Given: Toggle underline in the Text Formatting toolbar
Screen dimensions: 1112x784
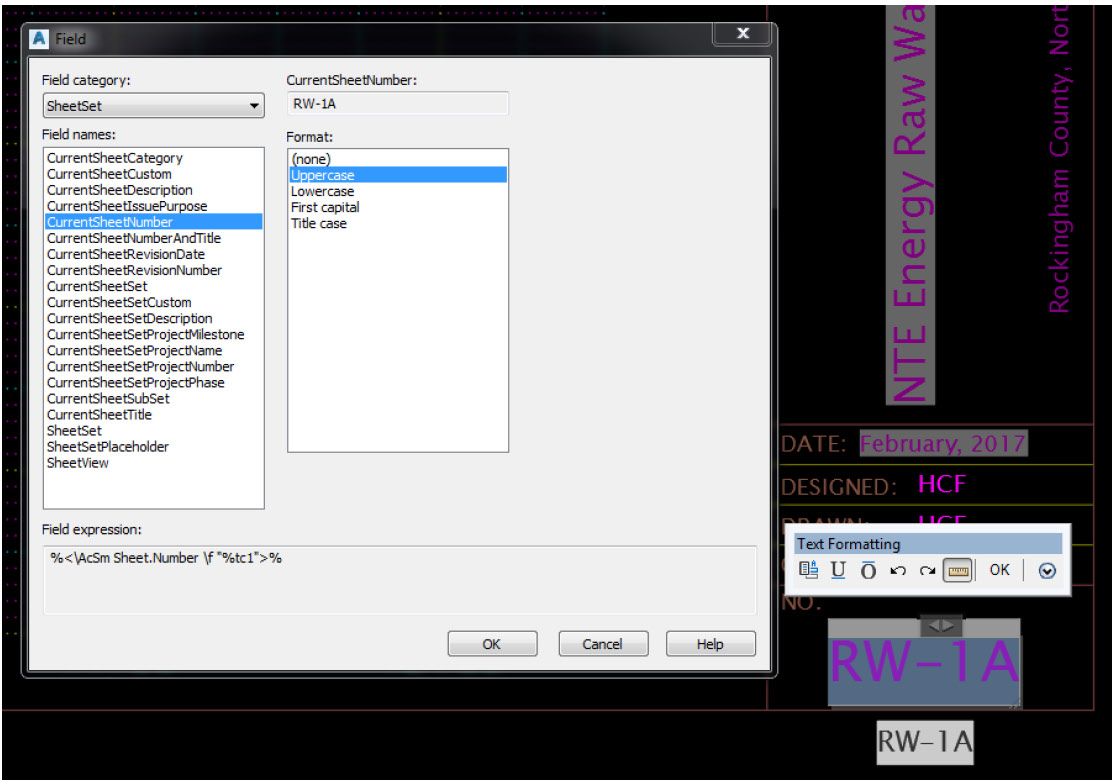Looking at the screenshot, I should pos(838,571).
